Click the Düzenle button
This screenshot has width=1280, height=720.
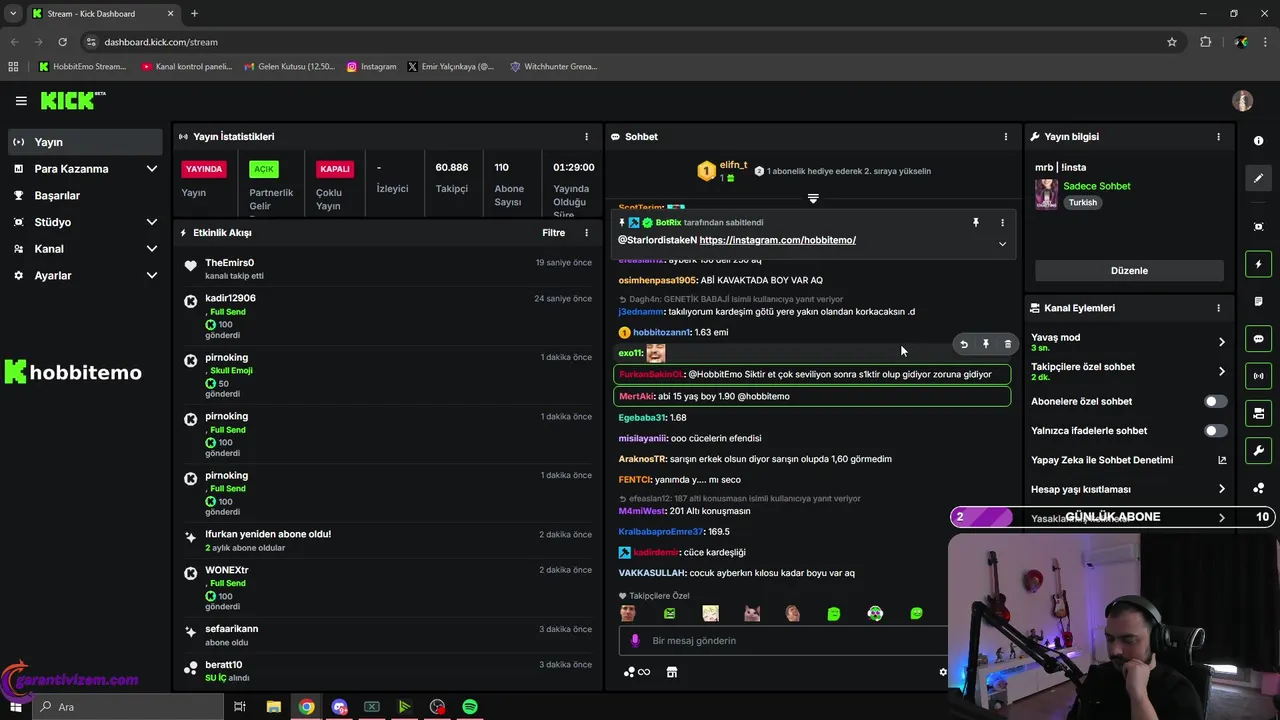(1129, 271)
